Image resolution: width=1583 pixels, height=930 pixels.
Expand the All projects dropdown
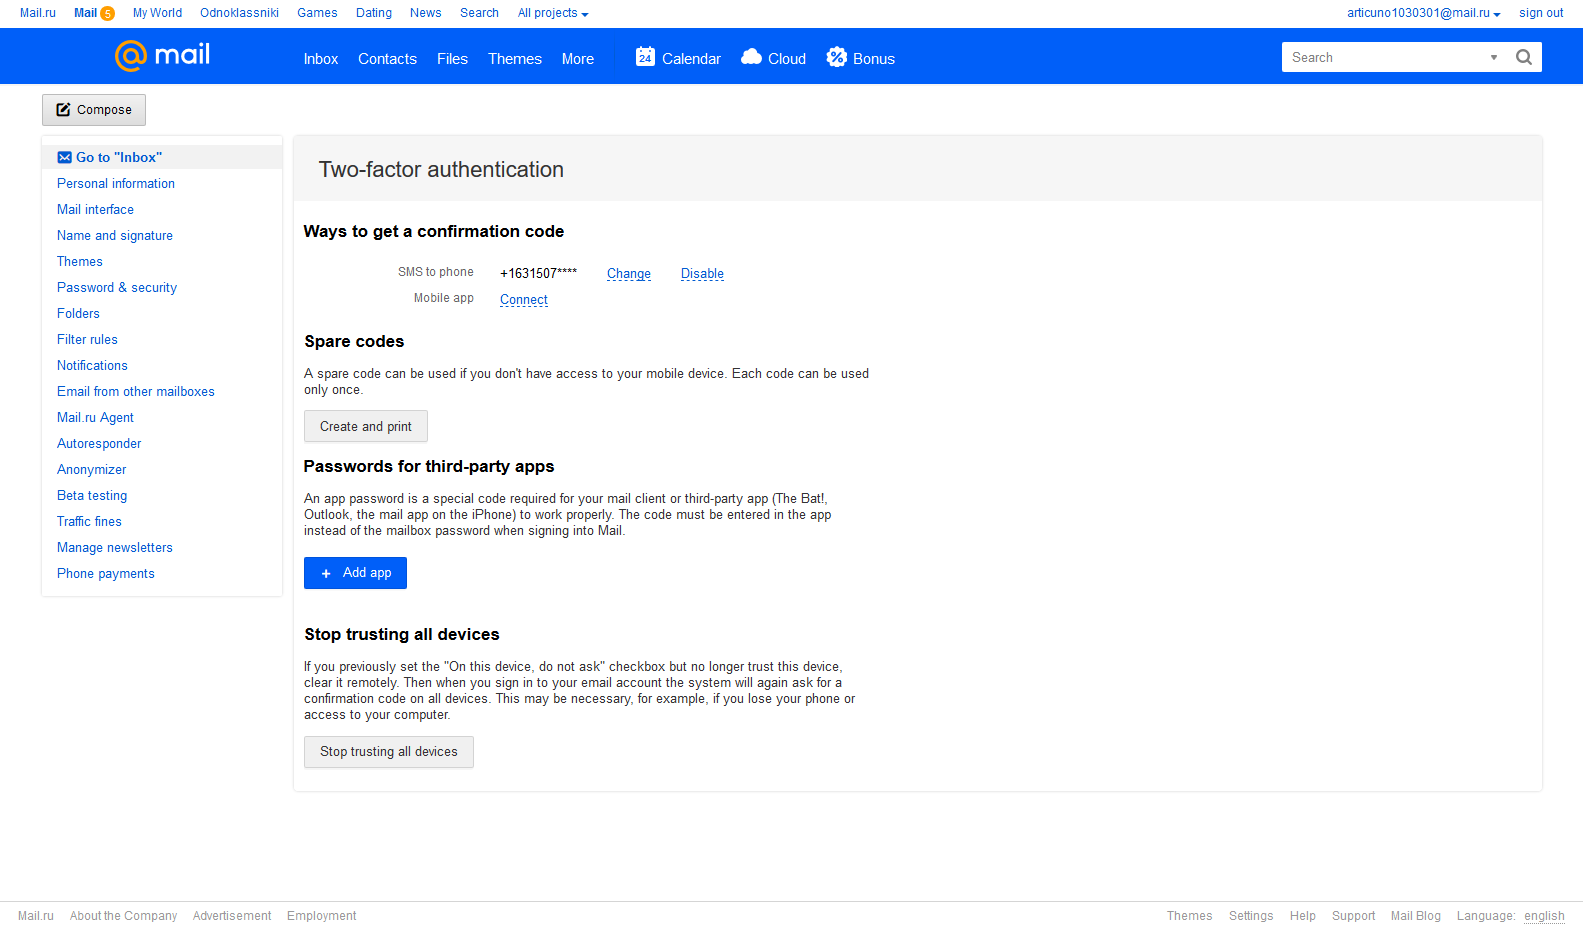[x=553, y=13]
